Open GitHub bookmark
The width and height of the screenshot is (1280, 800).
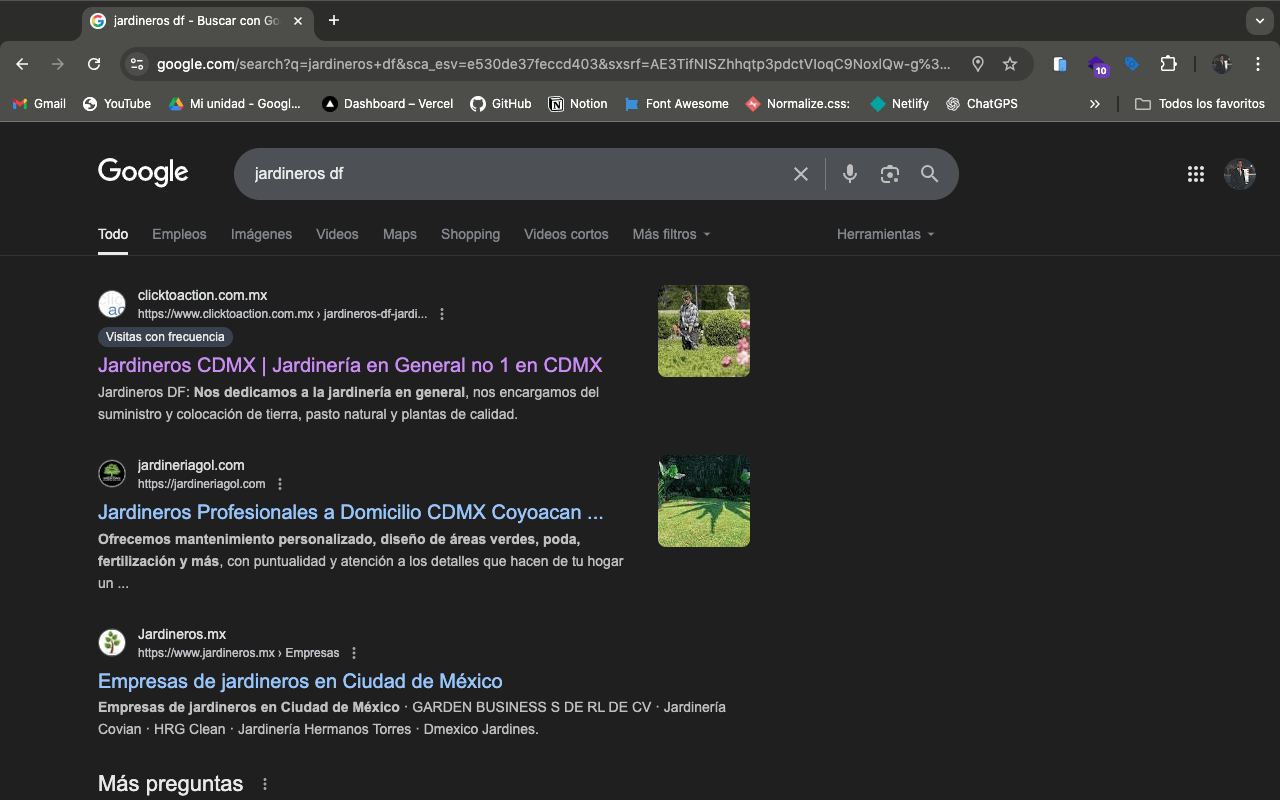pyautogui.click(x=501, y=103)
